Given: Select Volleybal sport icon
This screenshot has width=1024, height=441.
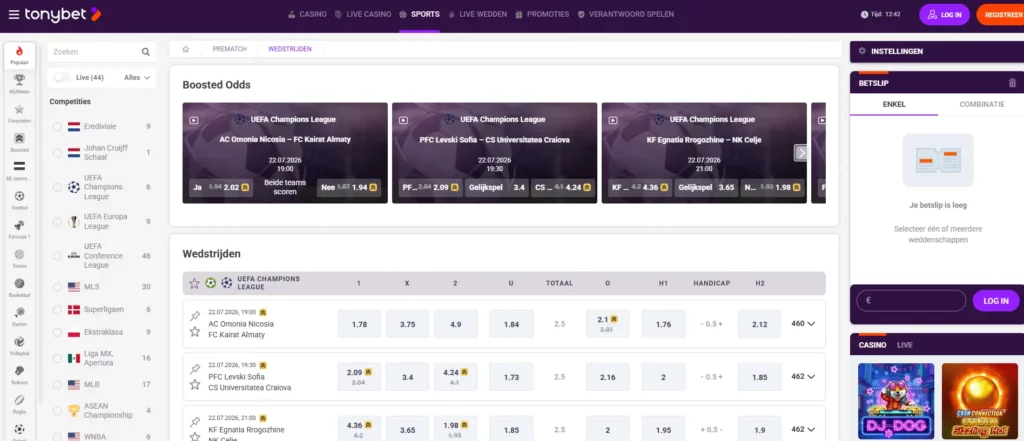Looking at the screenshot, I should point(19,345).
